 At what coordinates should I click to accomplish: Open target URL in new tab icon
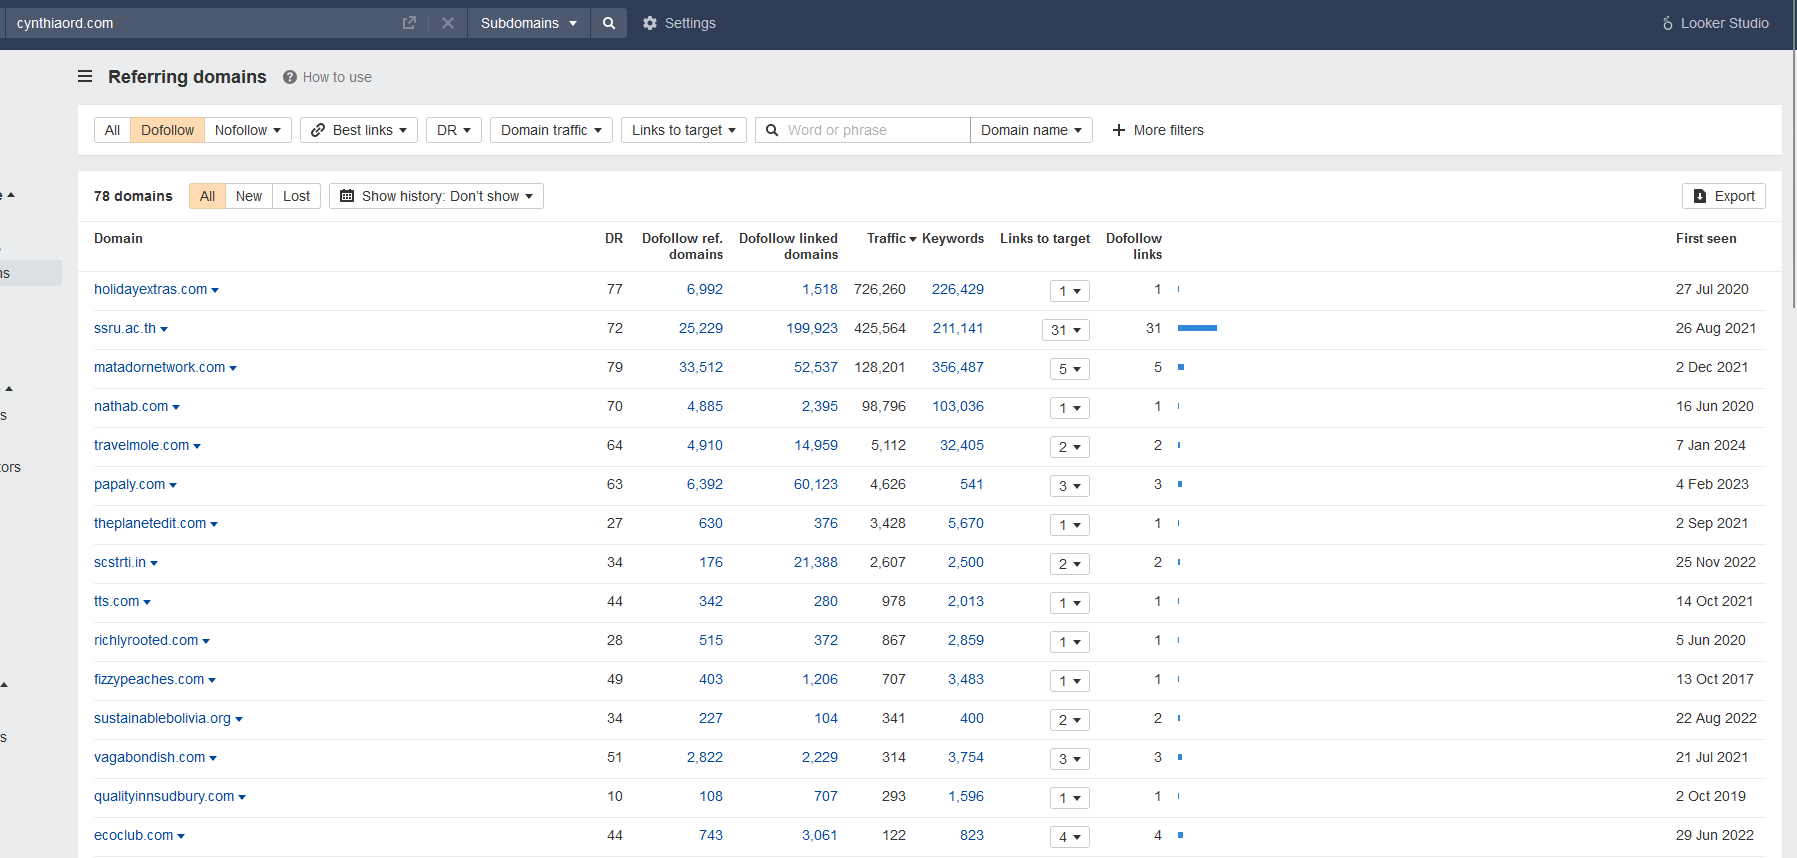click(409, 23)
